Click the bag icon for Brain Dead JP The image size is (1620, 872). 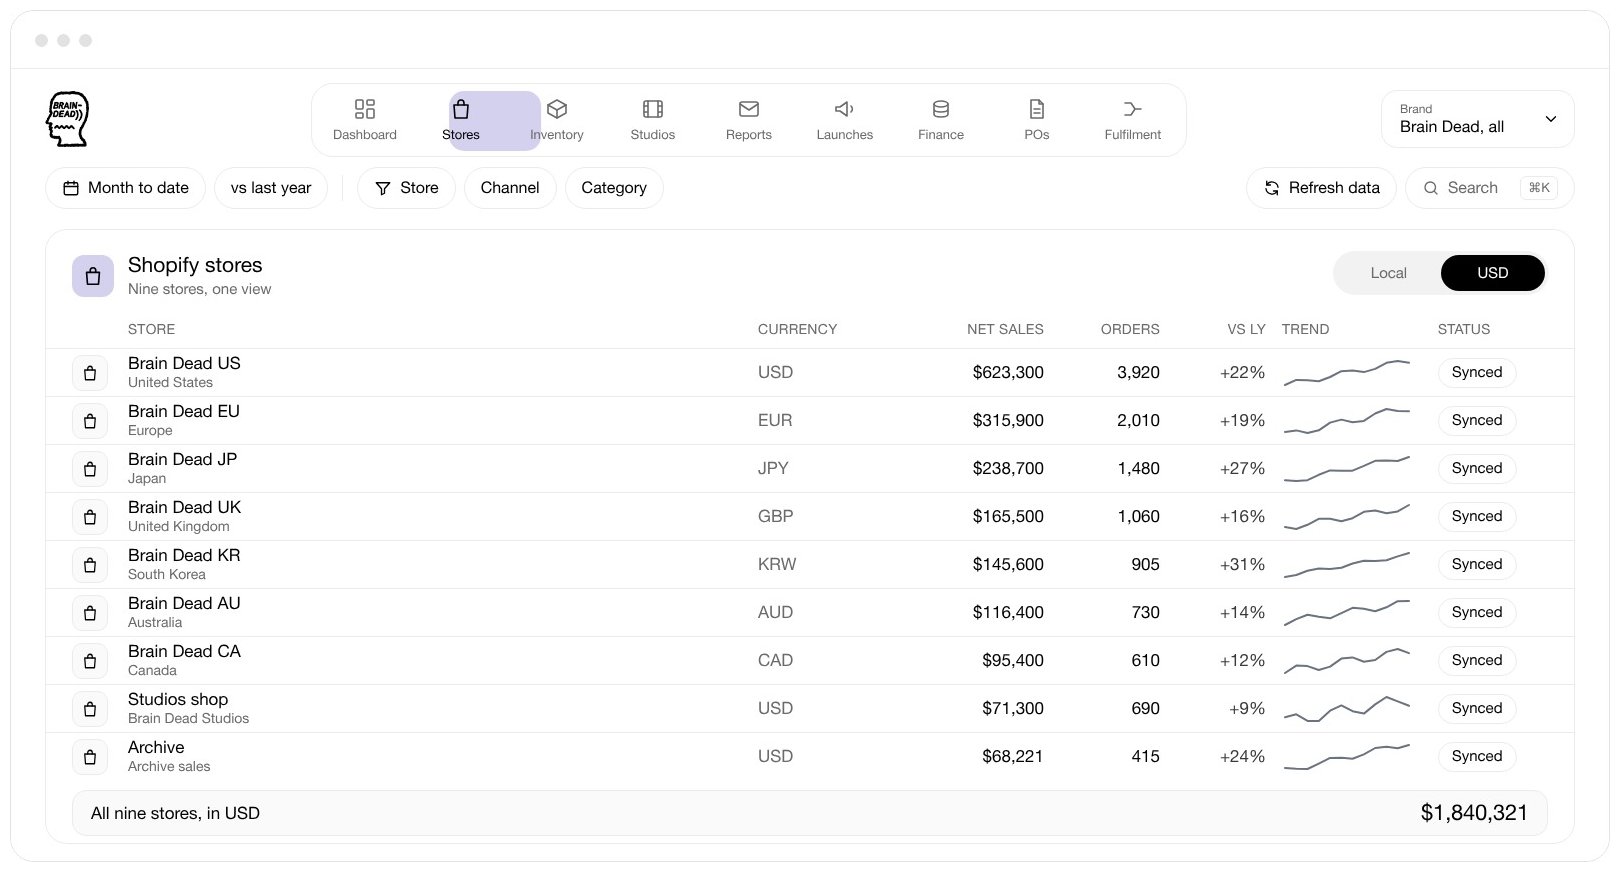(x=90, y=469)
